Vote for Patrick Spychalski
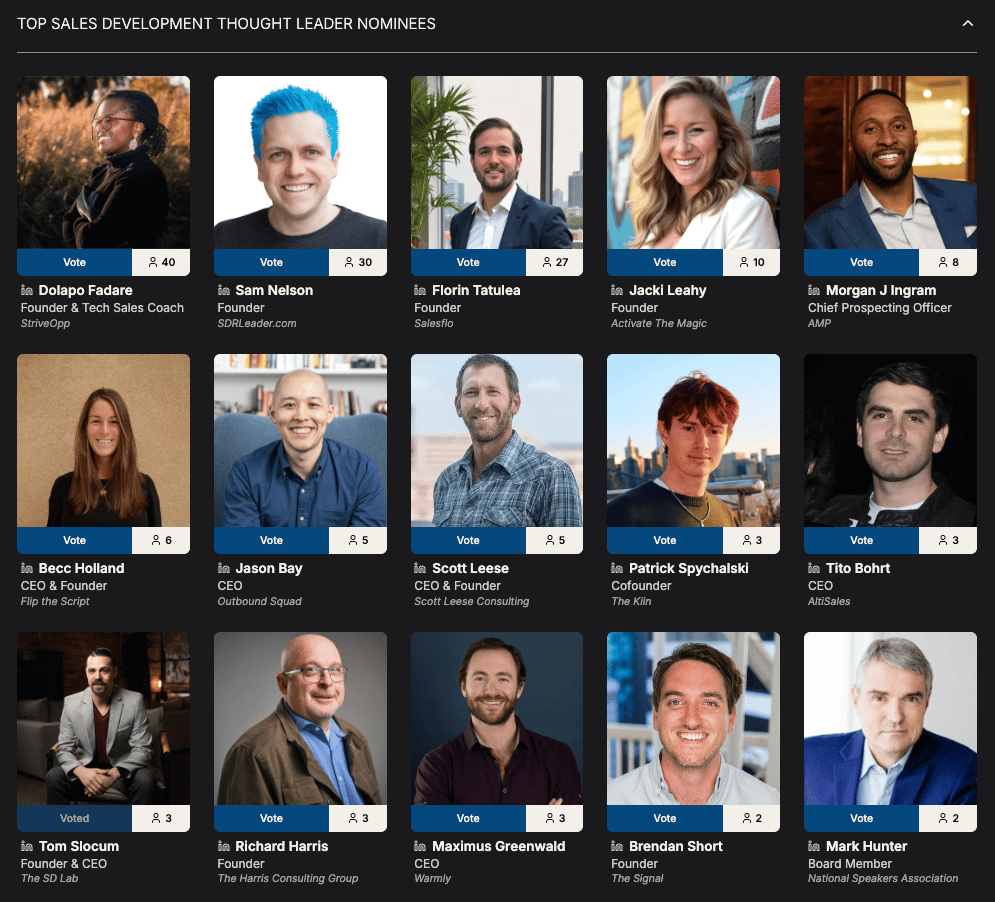 665,540
